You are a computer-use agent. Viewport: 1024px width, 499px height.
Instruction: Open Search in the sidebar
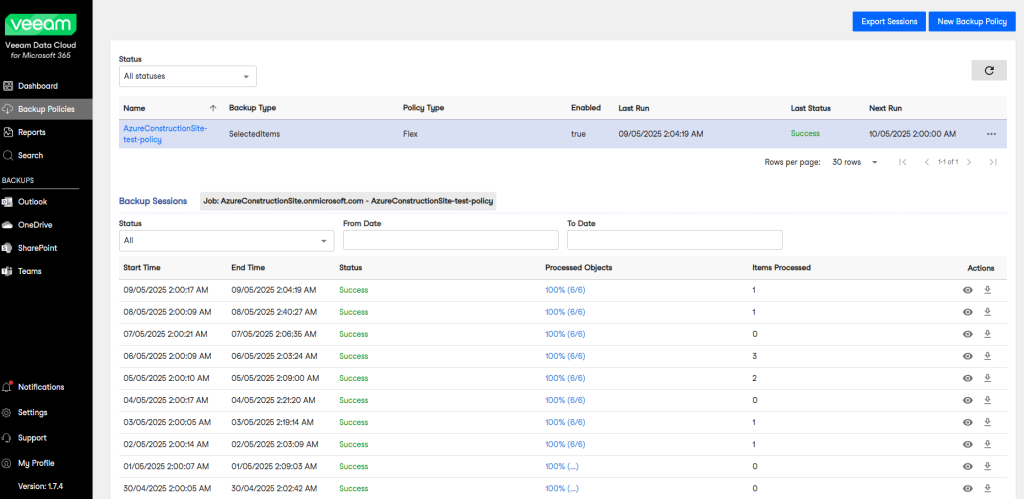30,155
